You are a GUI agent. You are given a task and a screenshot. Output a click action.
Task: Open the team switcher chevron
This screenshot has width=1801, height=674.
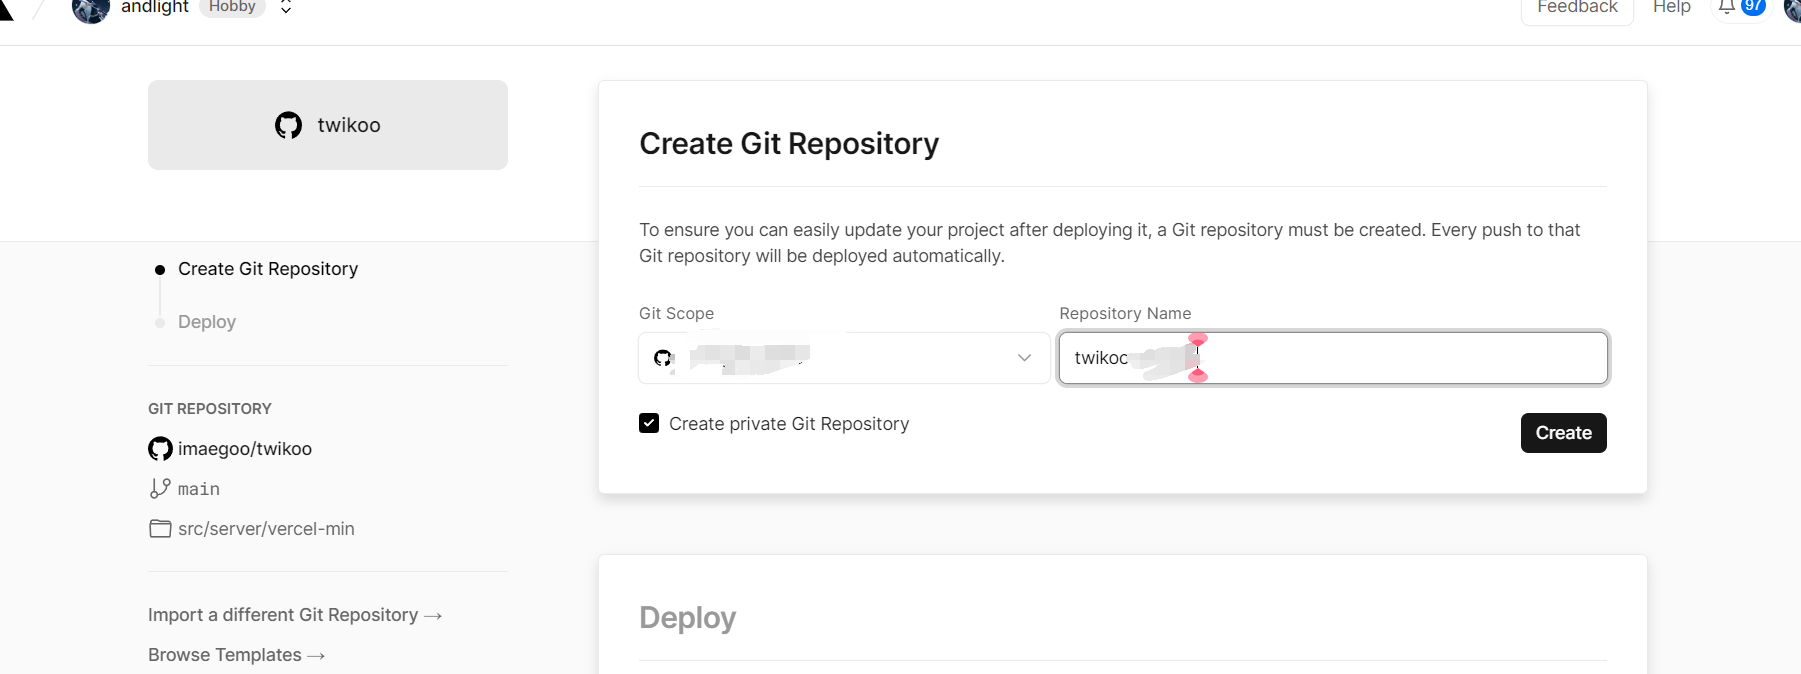tap(286, 7)
